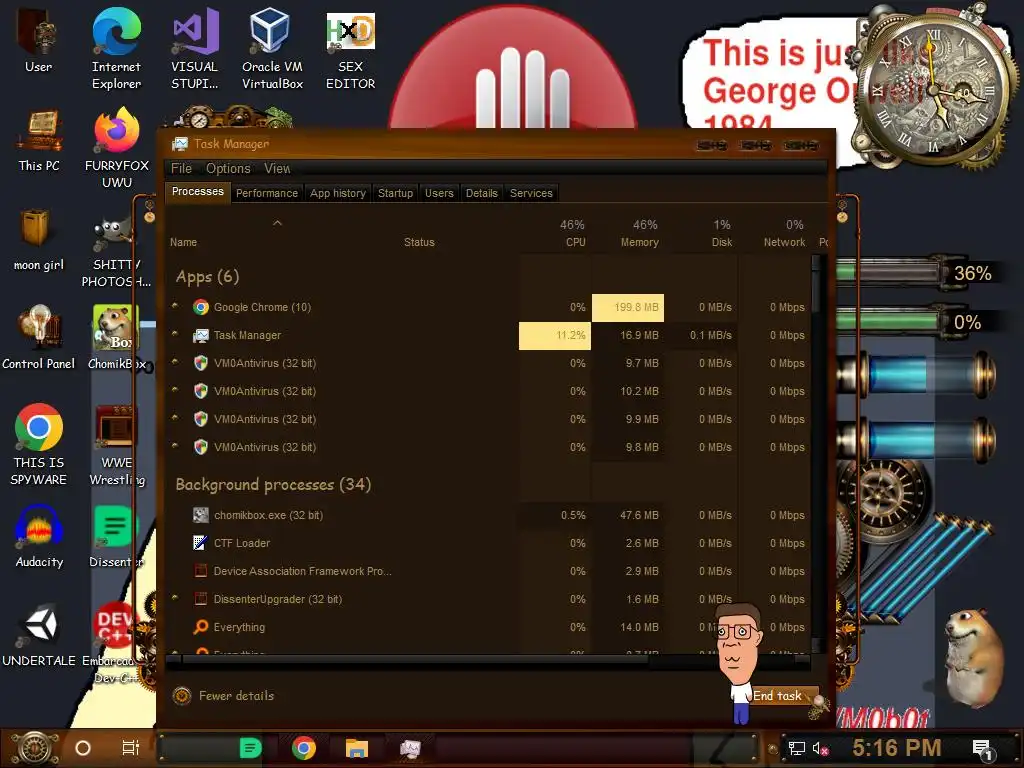Open the Dissenter desktop icon
Viewport: 1024px width, 768px height.
[115, 537]
